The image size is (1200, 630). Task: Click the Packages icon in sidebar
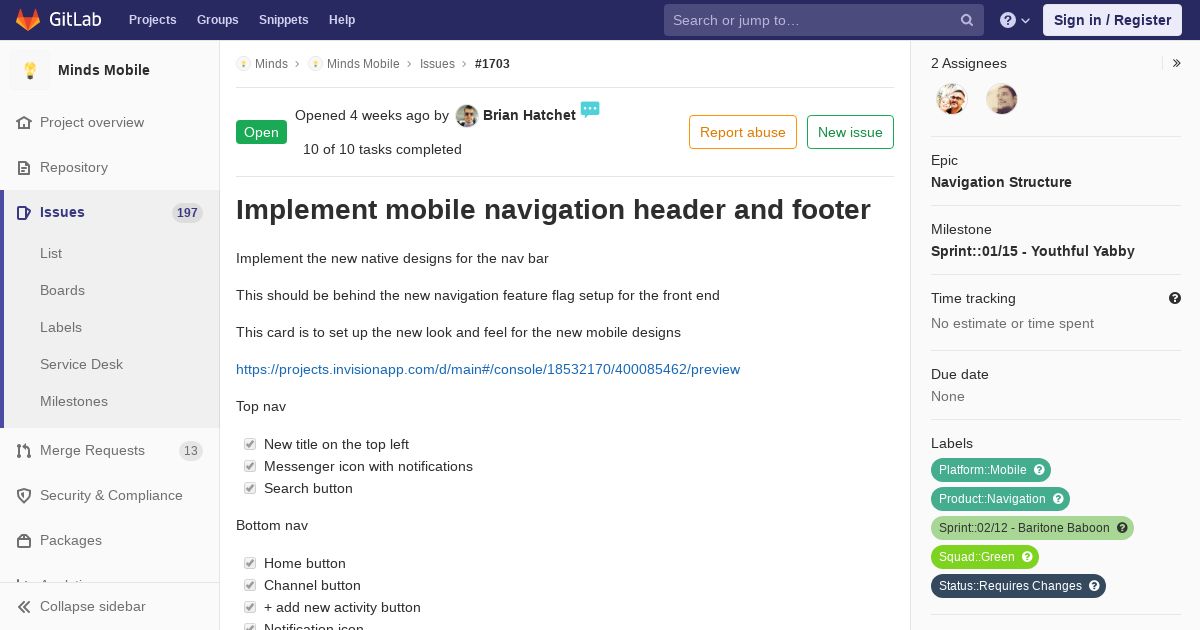point(24,540)
